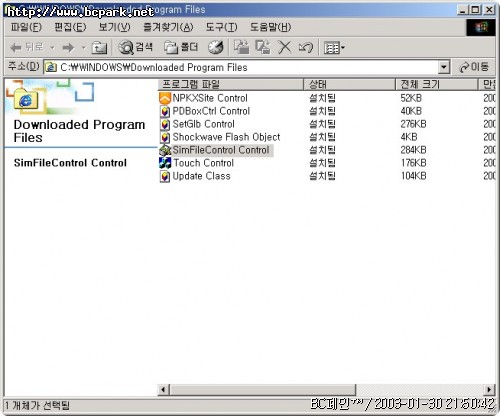Minimize the window

tap(463, 10)
